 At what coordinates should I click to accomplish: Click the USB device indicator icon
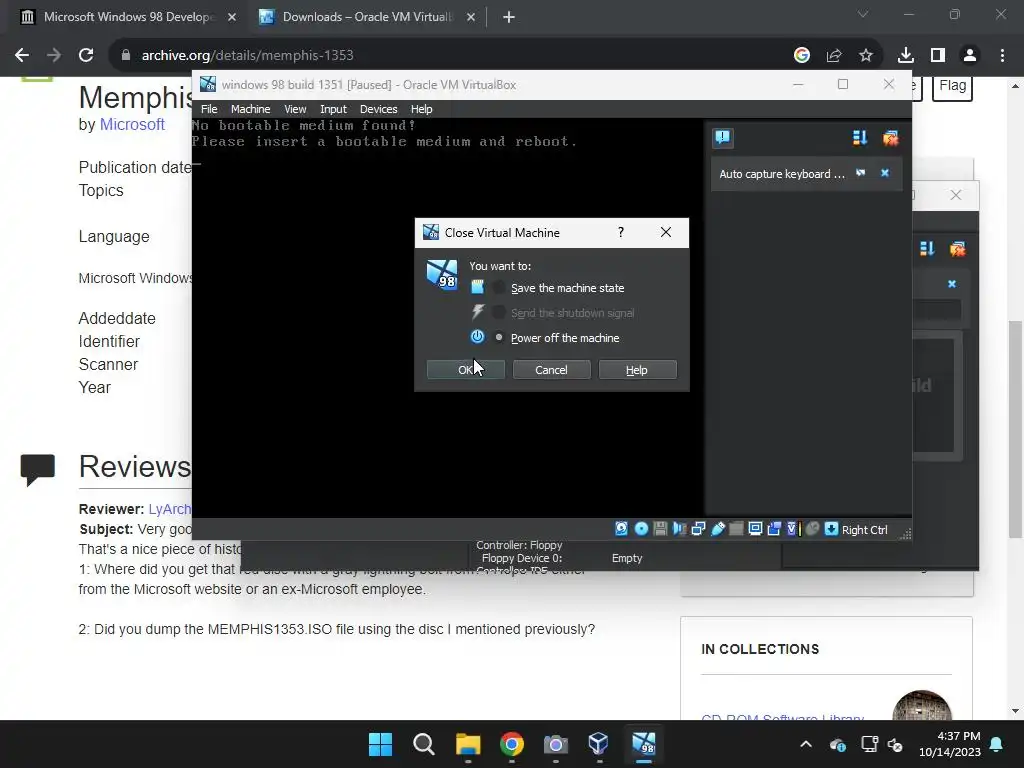click(x=718, y=529)
